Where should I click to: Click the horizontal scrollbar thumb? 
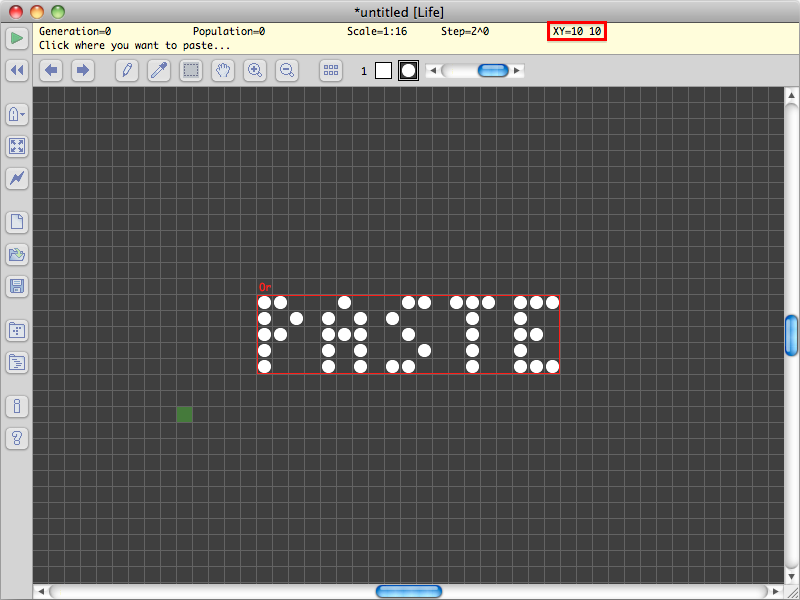pos(409,591)
